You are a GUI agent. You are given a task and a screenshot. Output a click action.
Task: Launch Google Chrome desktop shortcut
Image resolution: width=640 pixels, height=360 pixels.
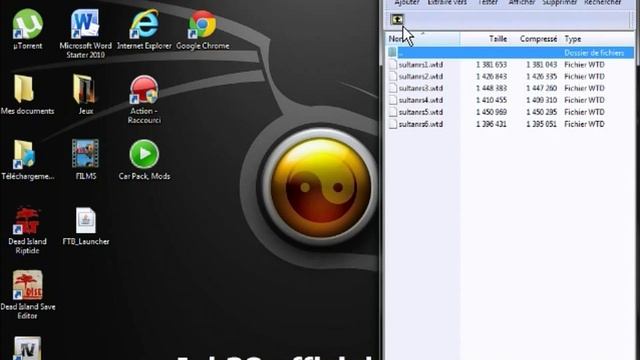(x=202, y=29)
